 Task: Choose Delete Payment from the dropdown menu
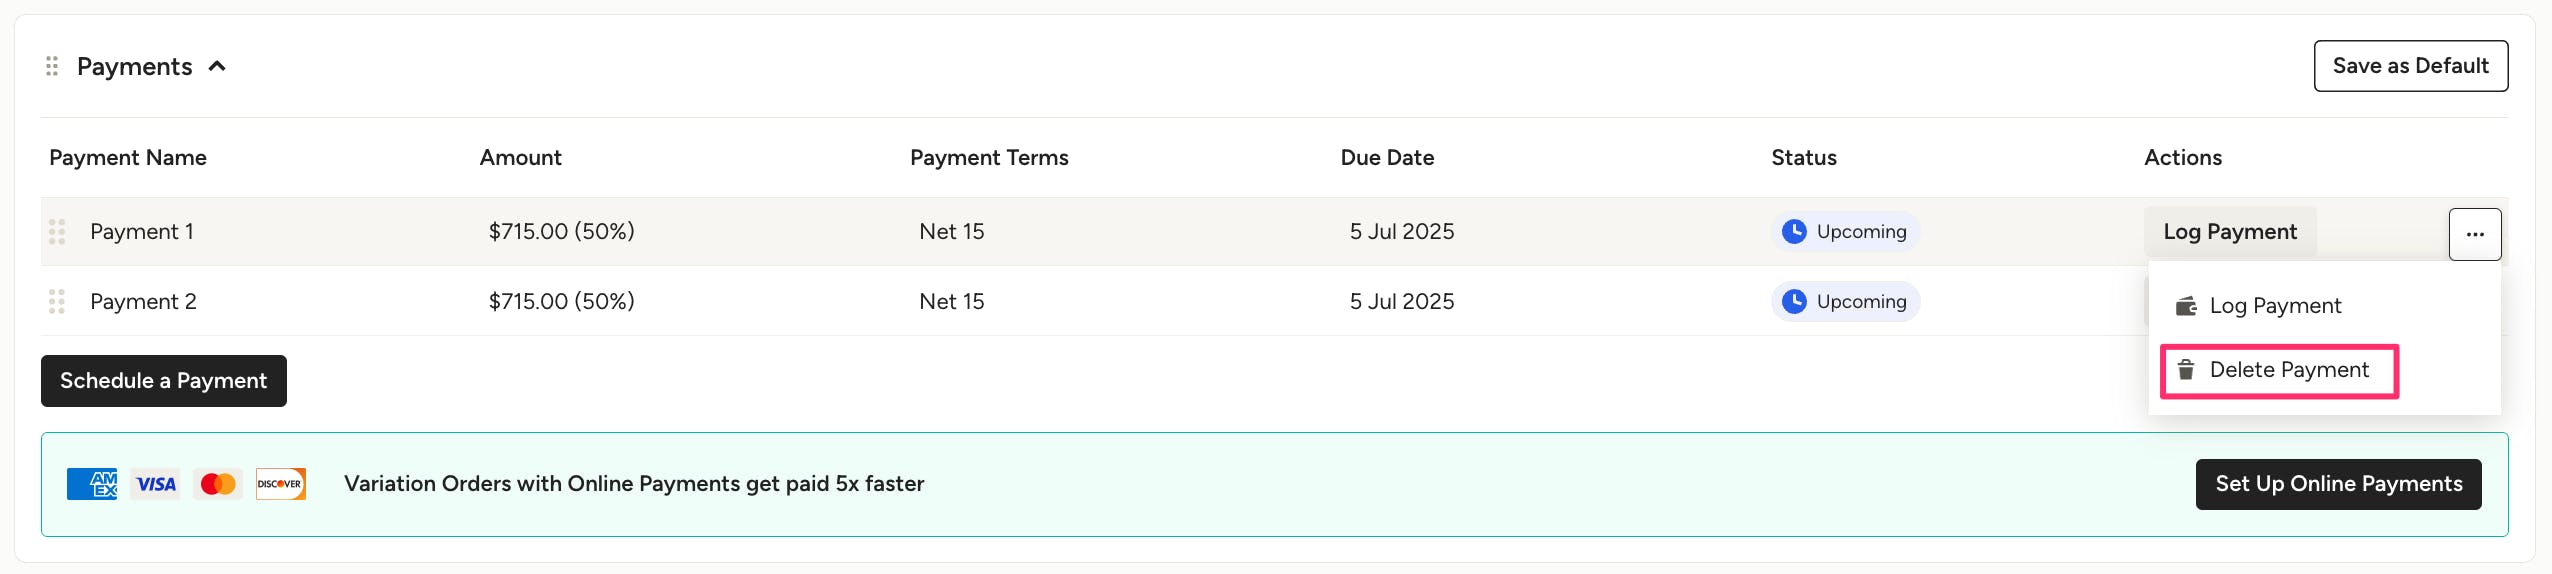pos(2289,370)
